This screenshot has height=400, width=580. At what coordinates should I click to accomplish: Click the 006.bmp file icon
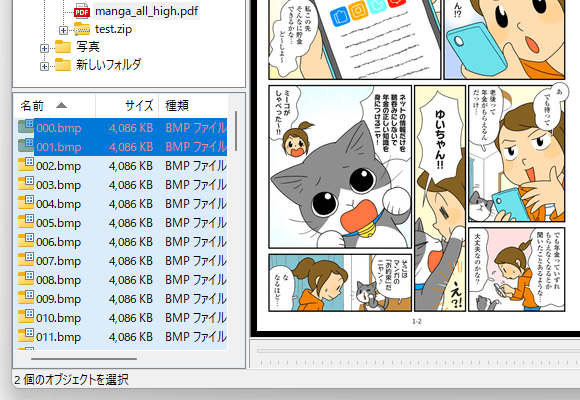pyautogui.click(x=26, y=241)
